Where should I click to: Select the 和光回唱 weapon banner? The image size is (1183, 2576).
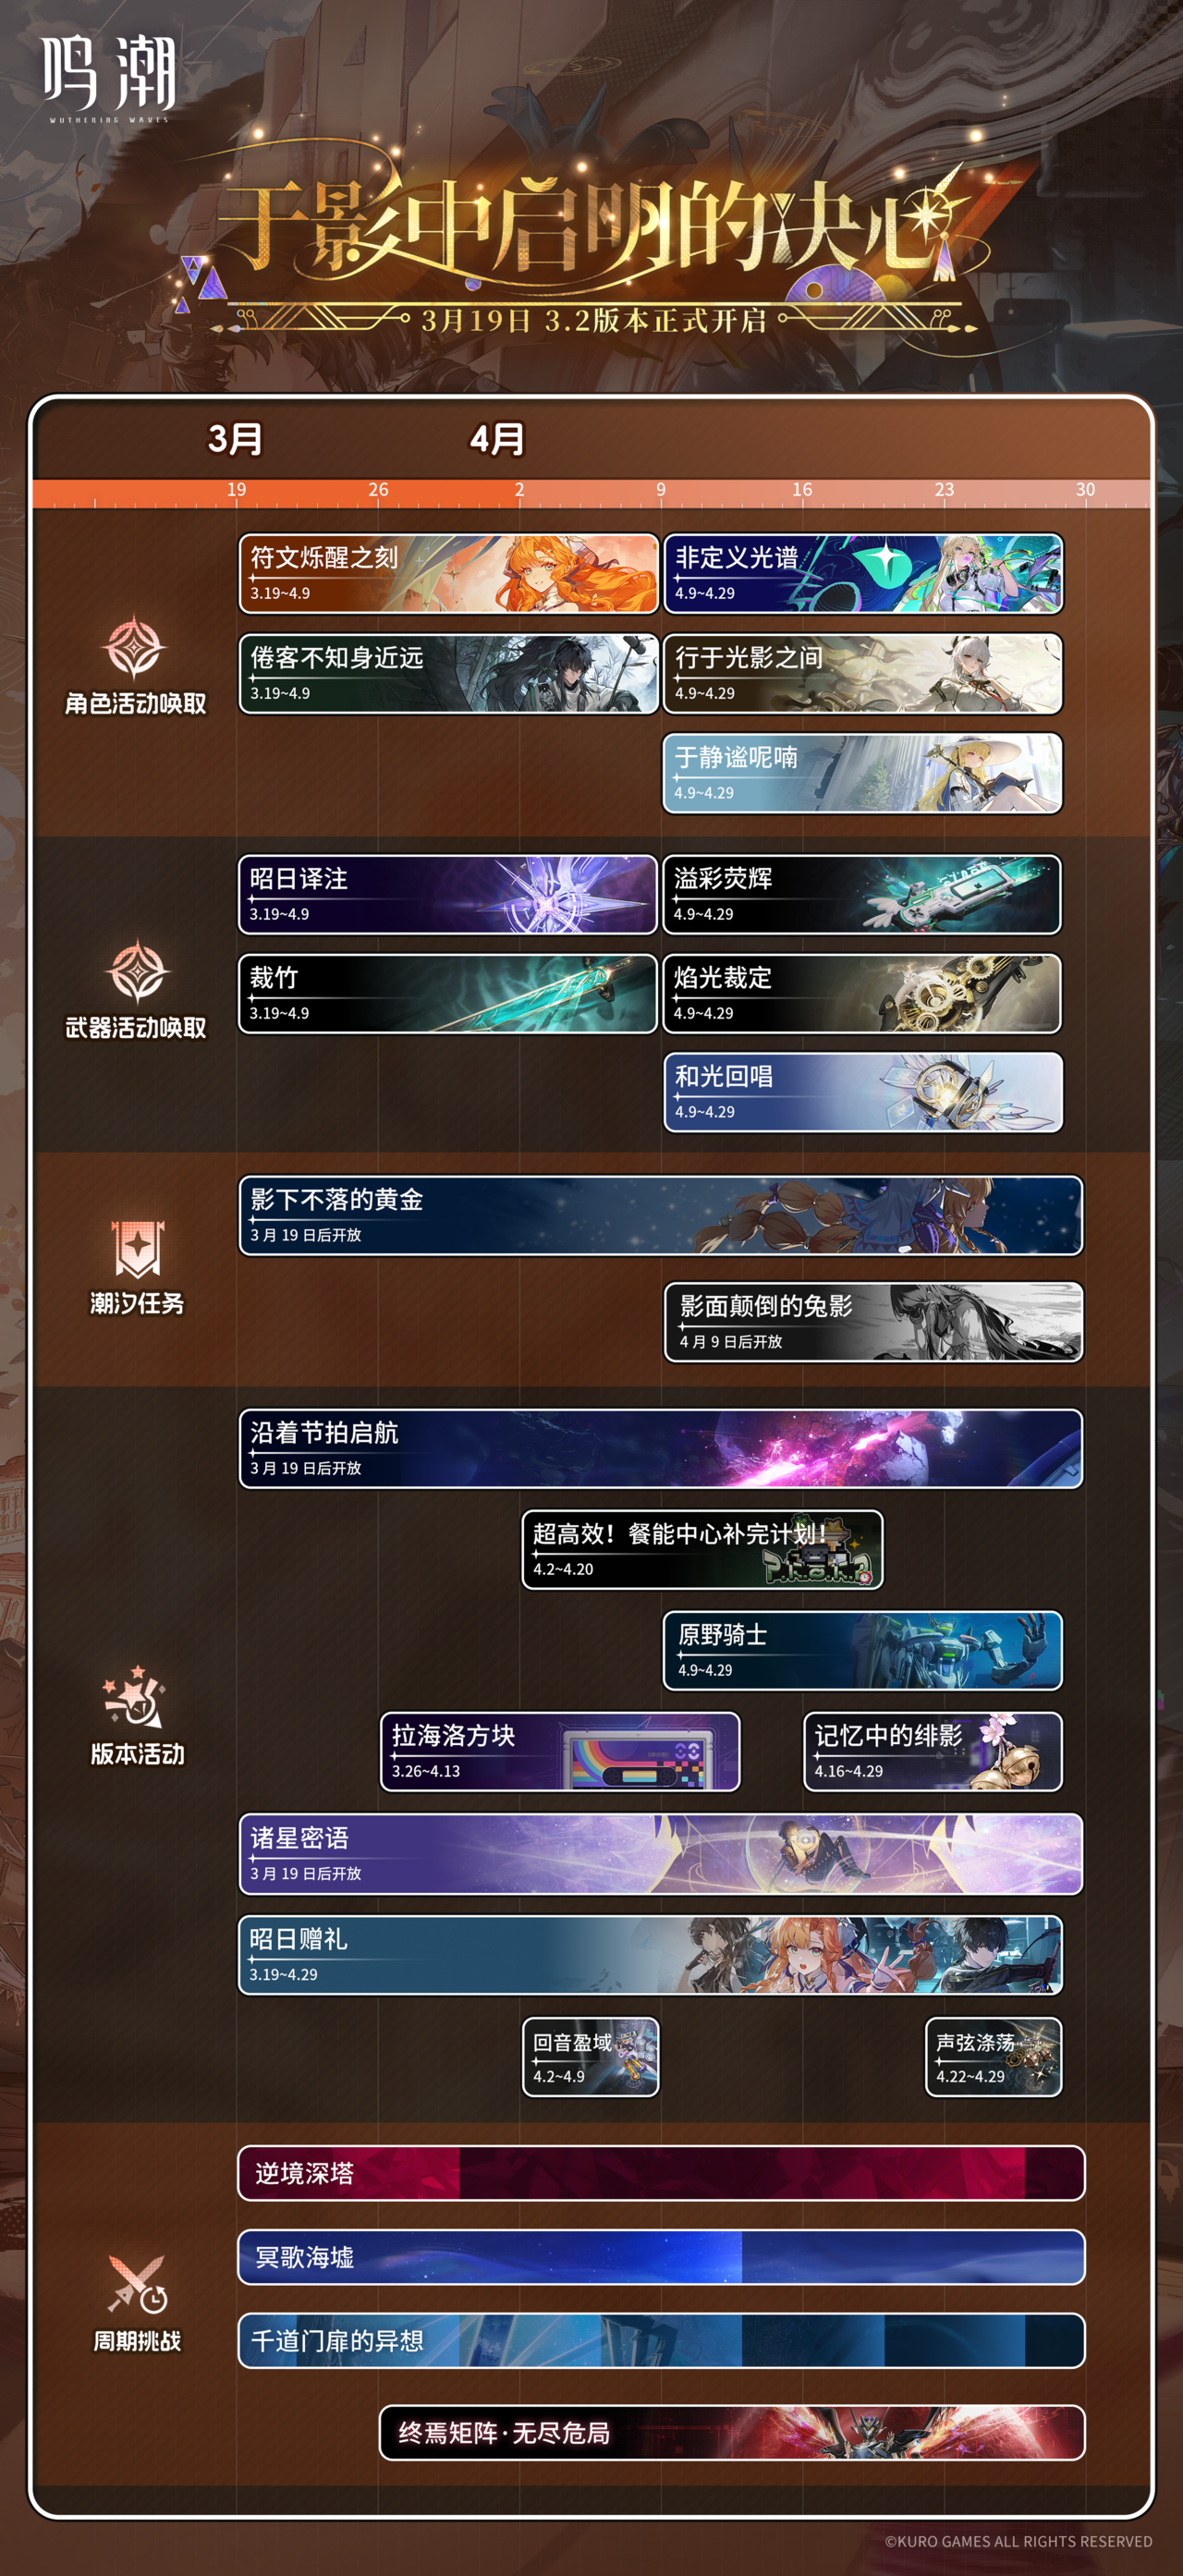863,1092
